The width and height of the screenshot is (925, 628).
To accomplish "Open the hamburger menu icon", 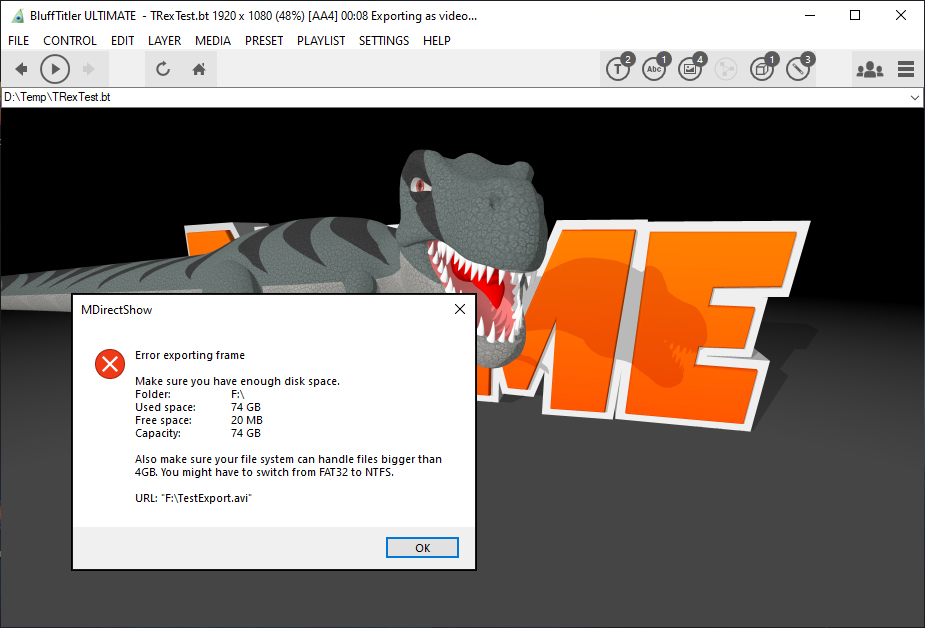I will (x=906, y=69).
